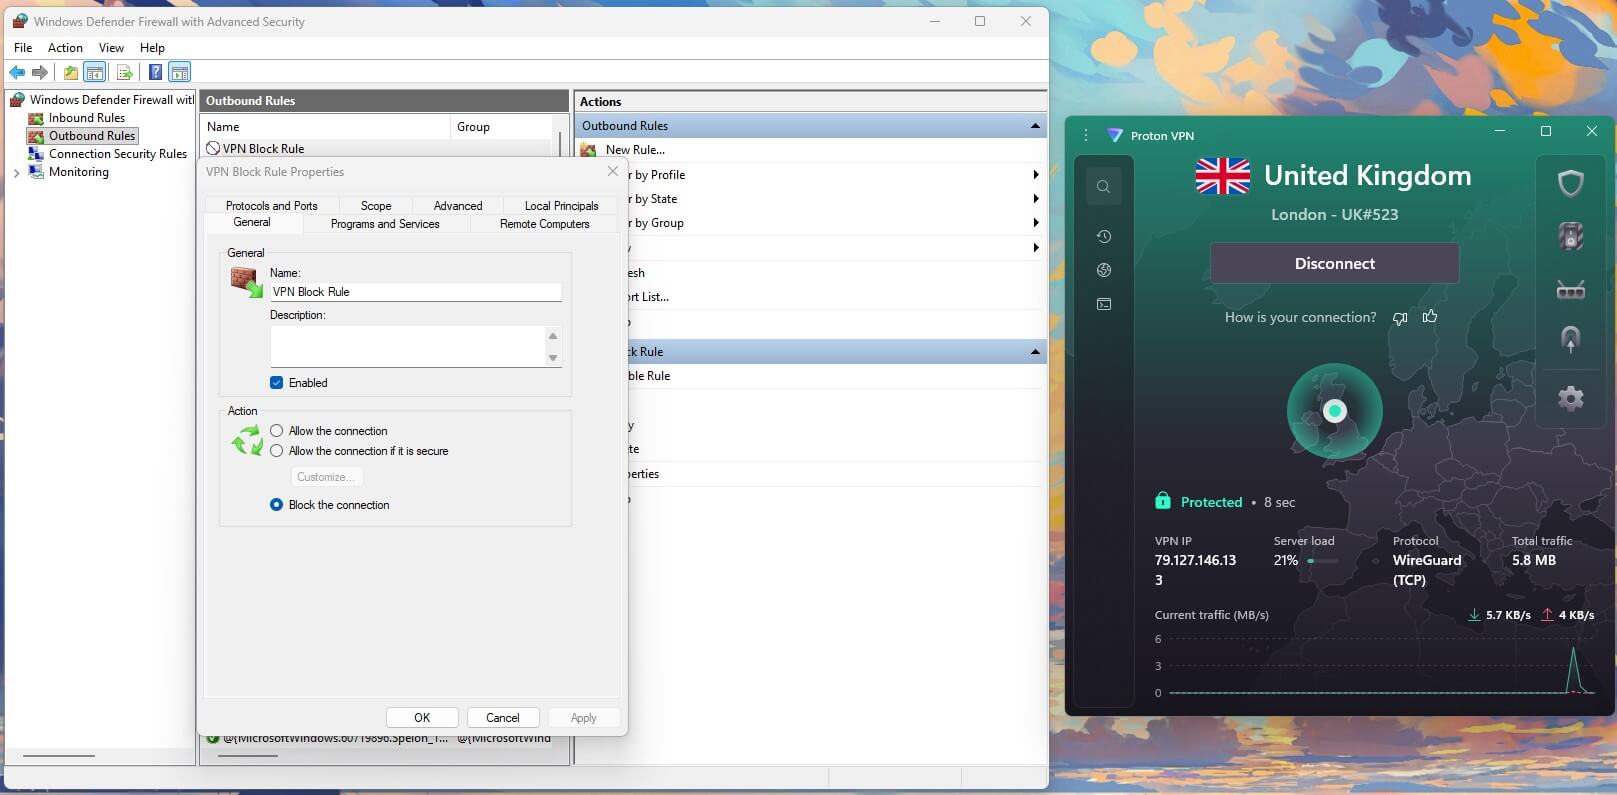Screen dimensions: 1617x795
Task: Open Split Tunneling arrow icon
Action: 1570,340
